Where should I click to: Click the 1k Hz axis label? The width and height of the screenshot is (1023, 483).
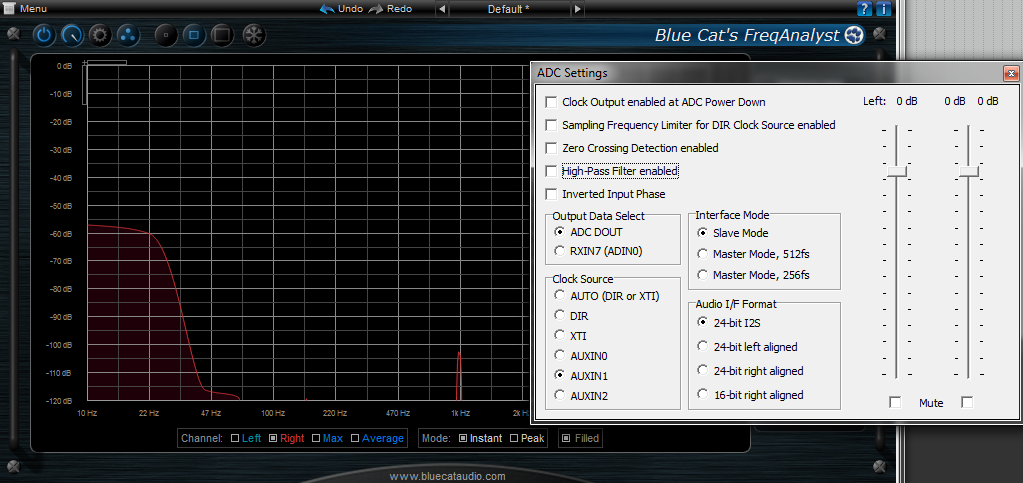(x=461, y=413)
